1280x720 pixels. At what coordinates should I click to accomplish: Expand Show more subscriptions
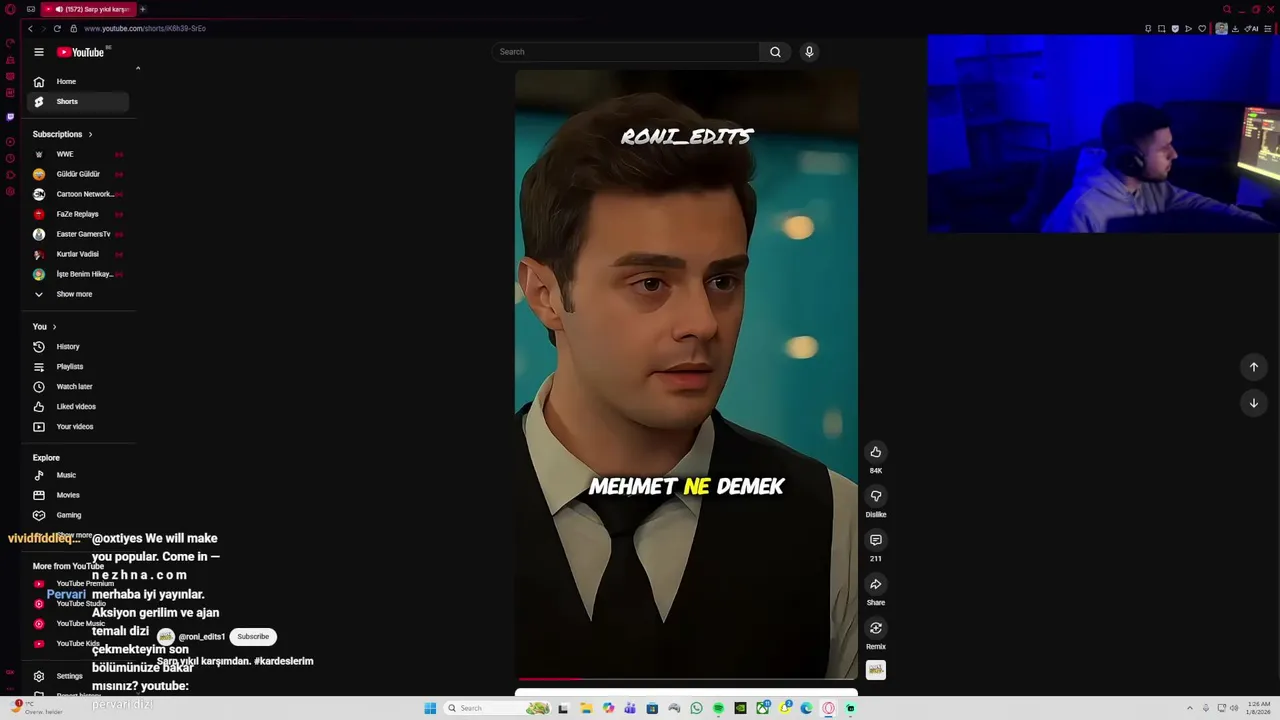[78, 294]
